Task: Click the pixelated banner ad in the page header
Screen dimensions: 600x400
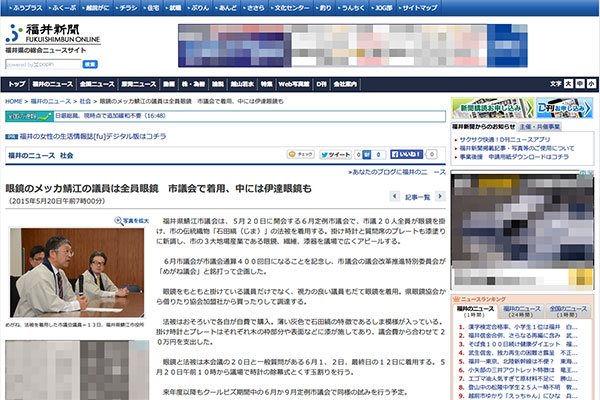Action: tap(353, 46)
